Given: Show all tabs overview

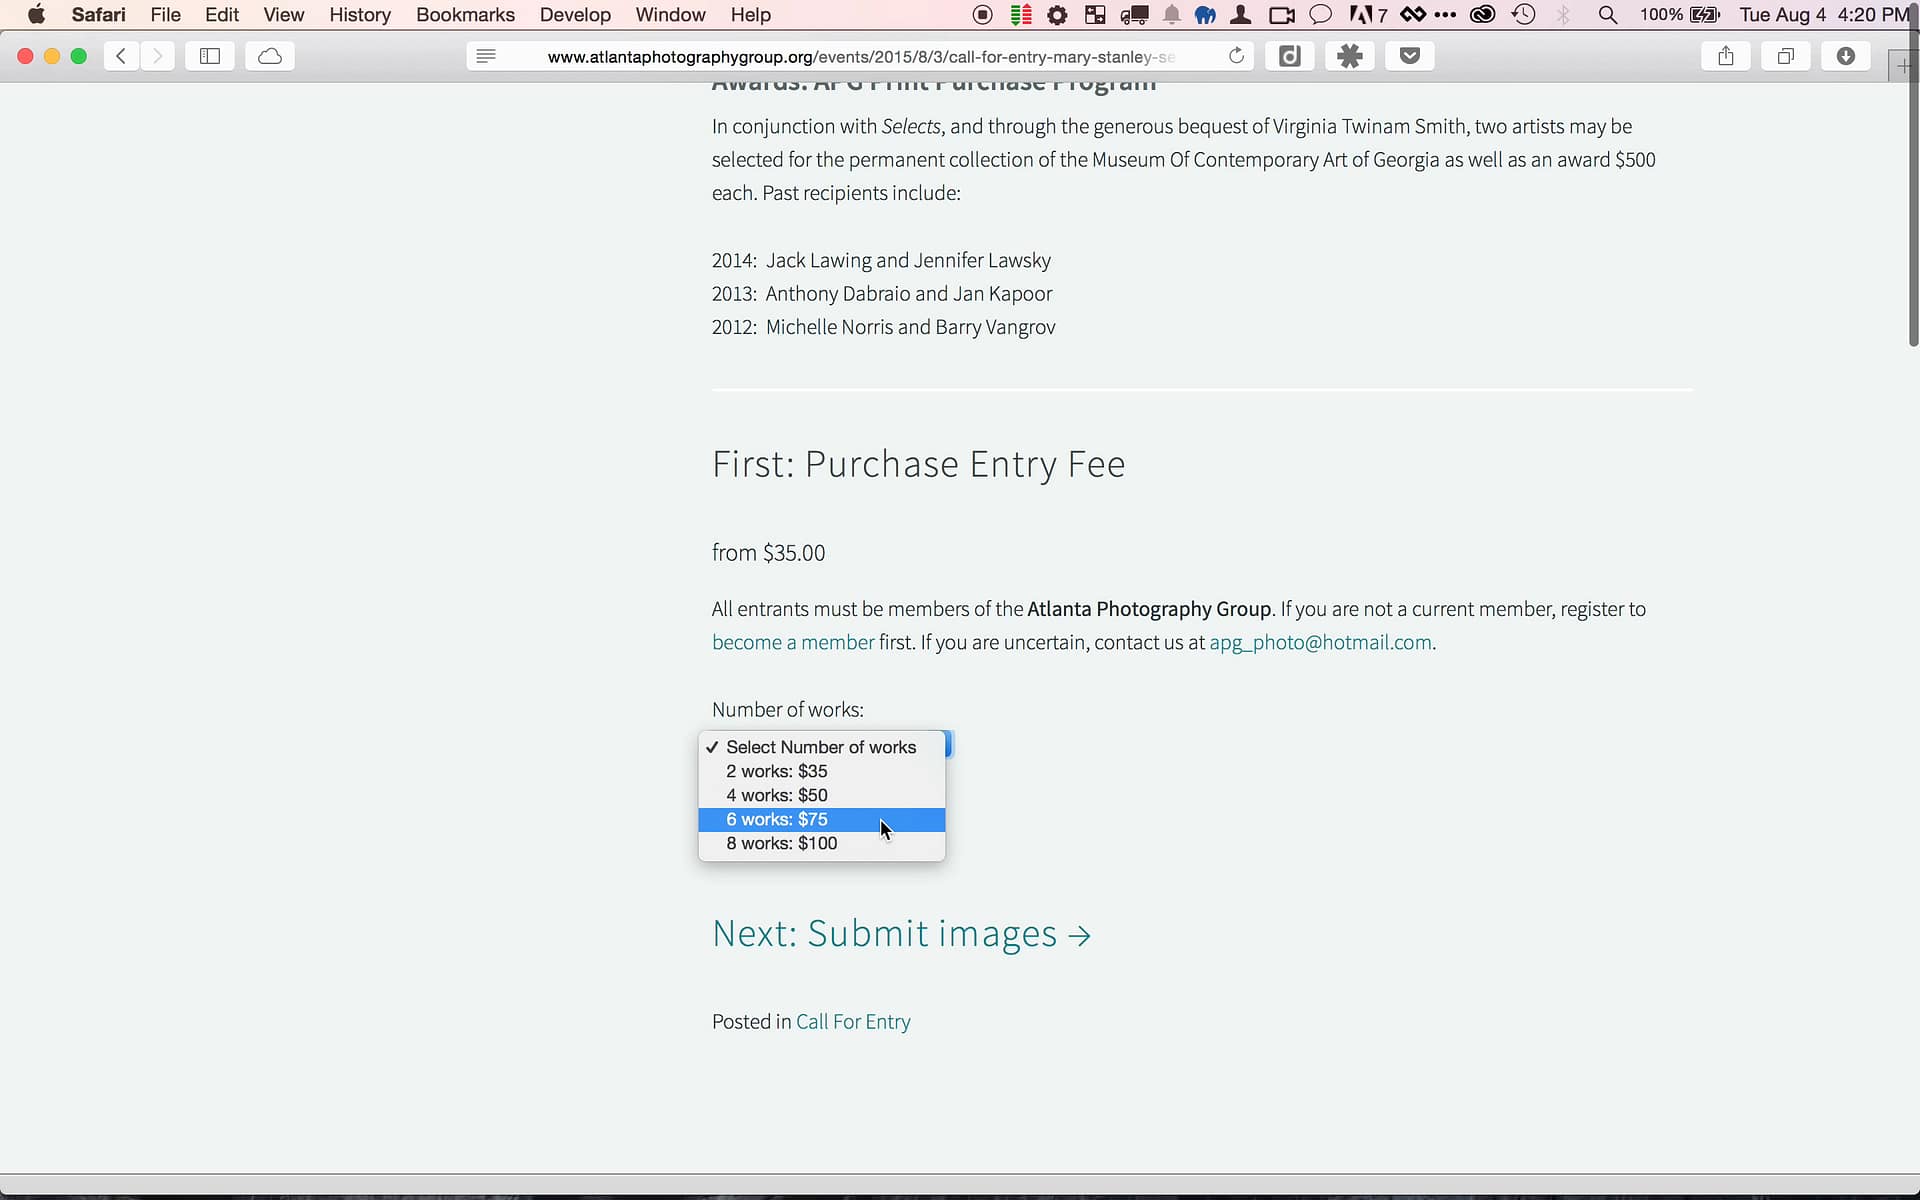Looking at the screenshot, I should point(1785,56).
